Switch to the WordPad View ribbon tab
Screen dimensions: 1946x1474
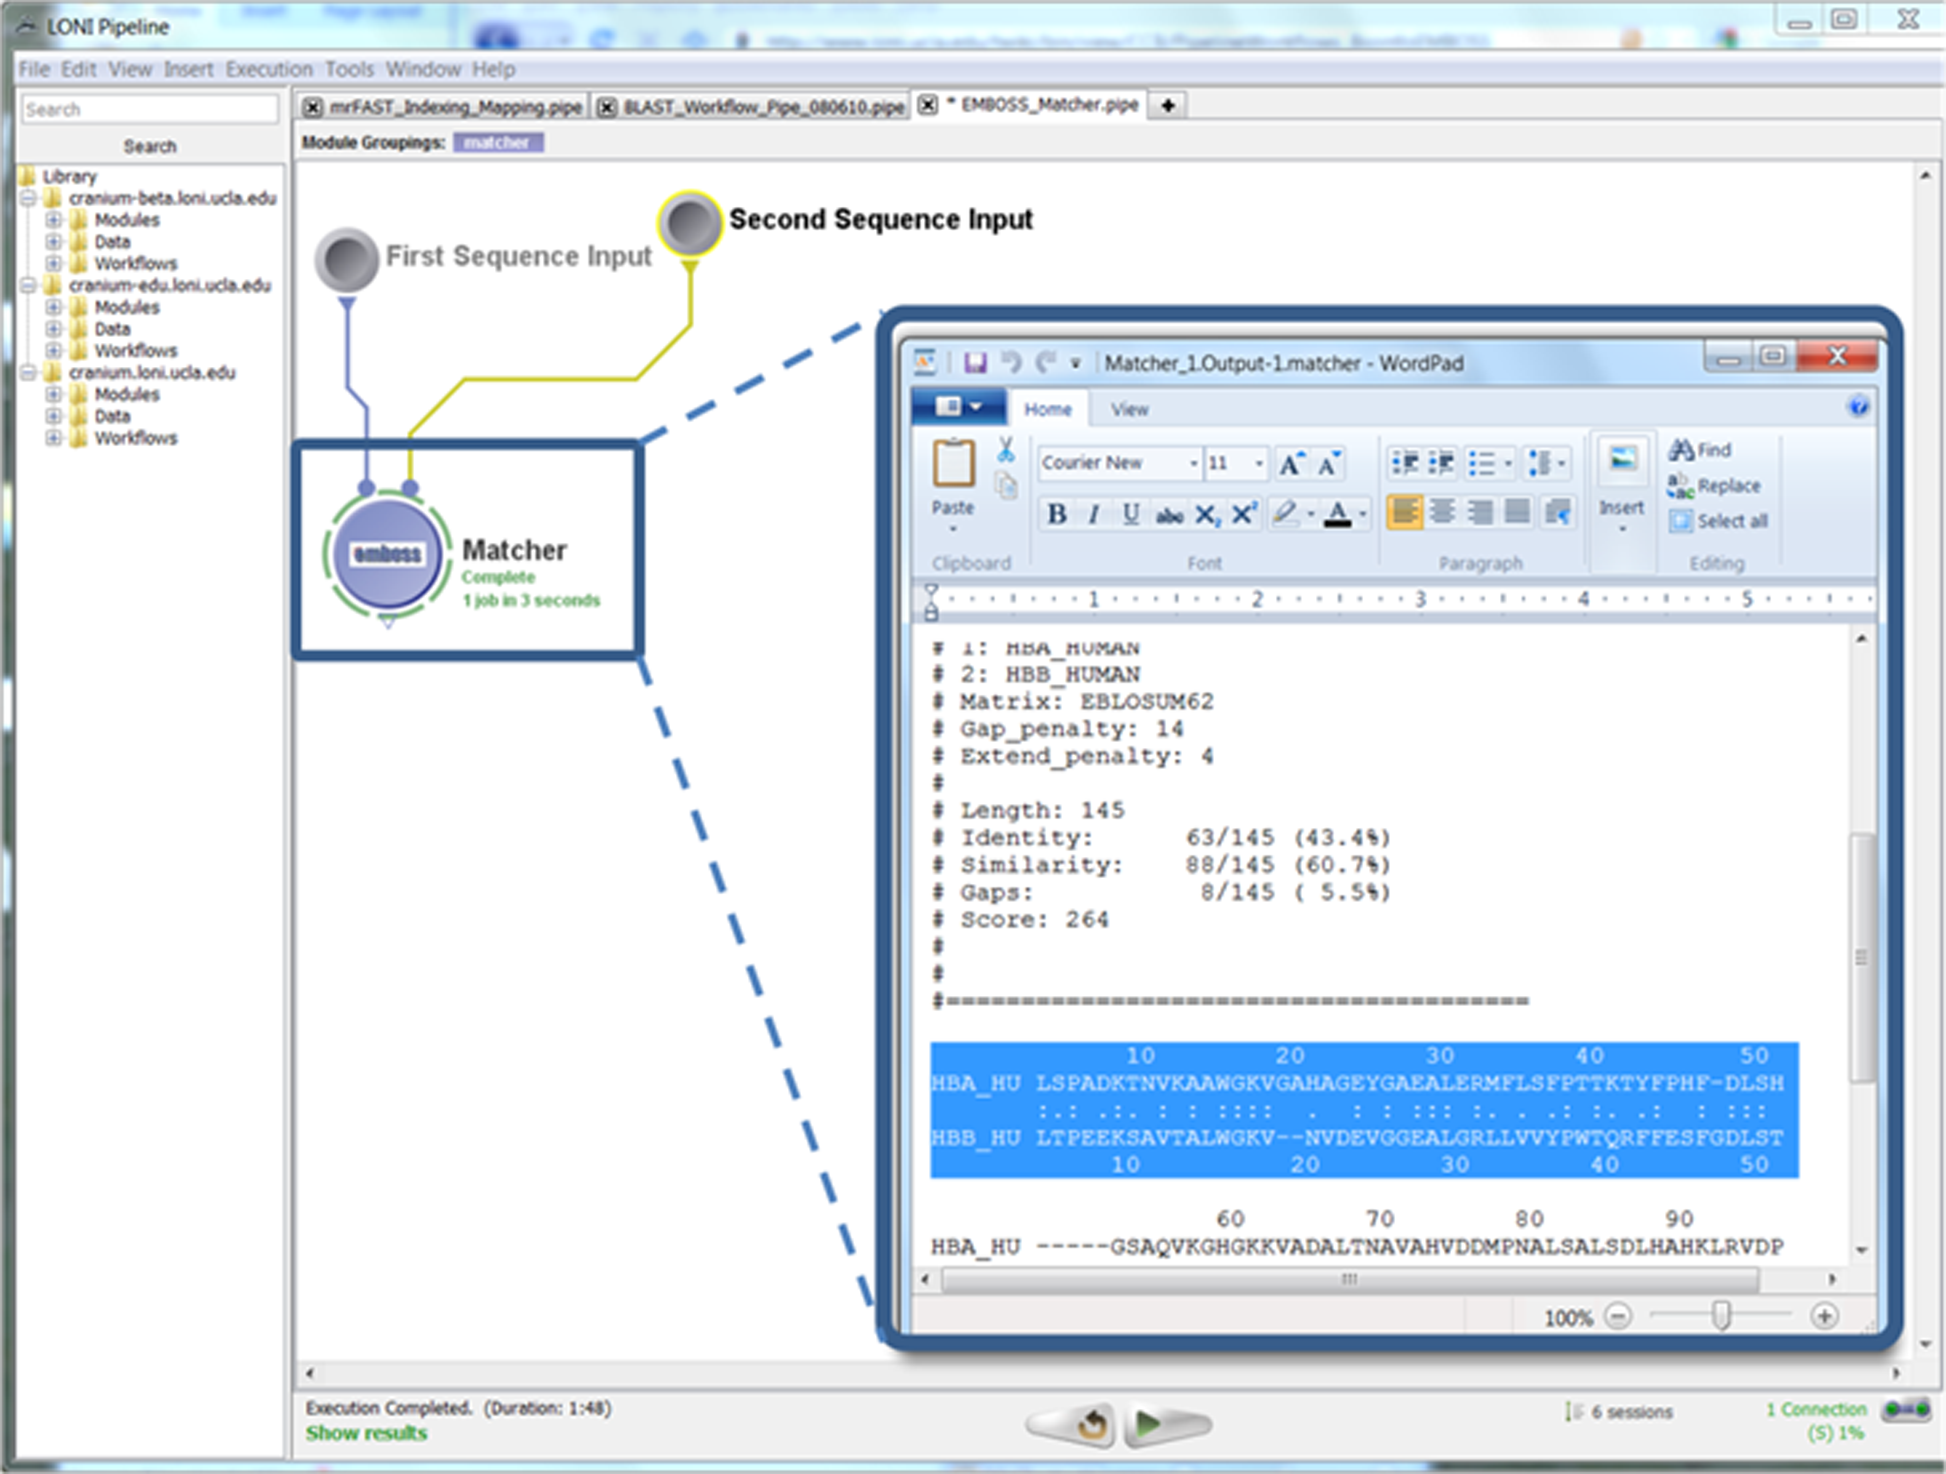(1129, 409)
